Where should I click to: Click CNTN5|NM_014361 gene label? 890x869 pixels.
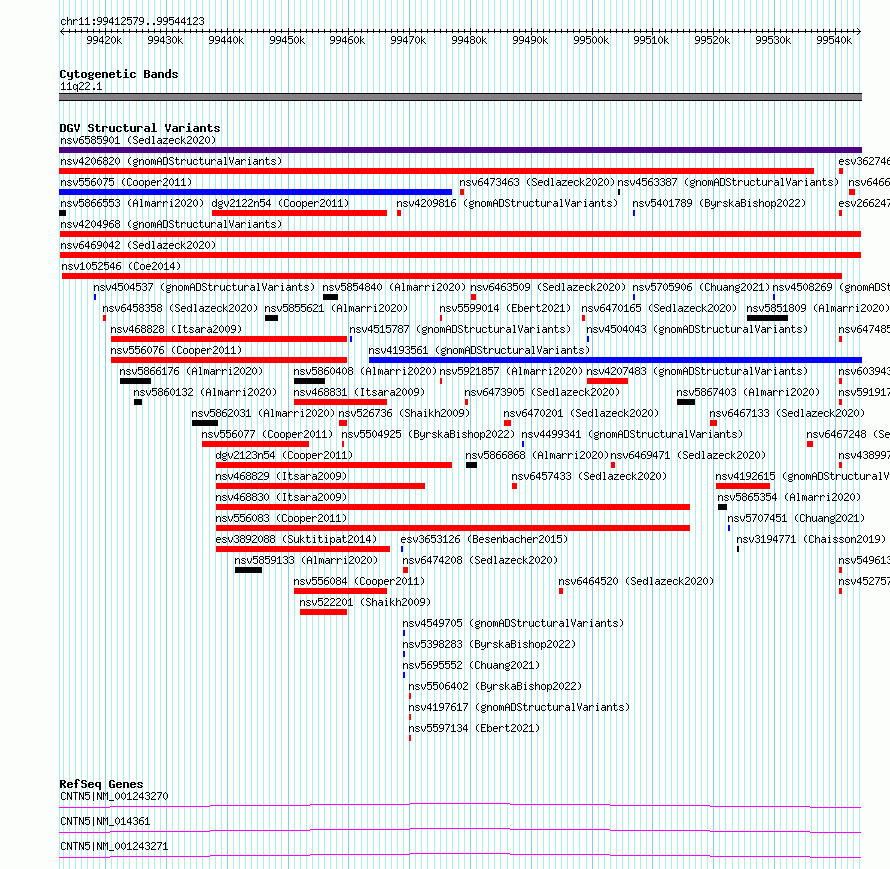click(105, 821)
